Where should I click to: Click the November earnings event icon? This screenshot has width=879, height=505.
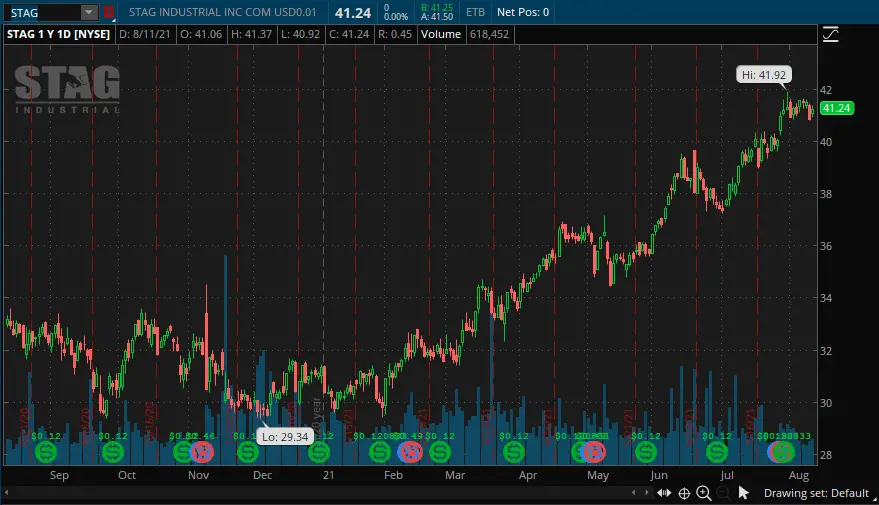tap(202, 452)
